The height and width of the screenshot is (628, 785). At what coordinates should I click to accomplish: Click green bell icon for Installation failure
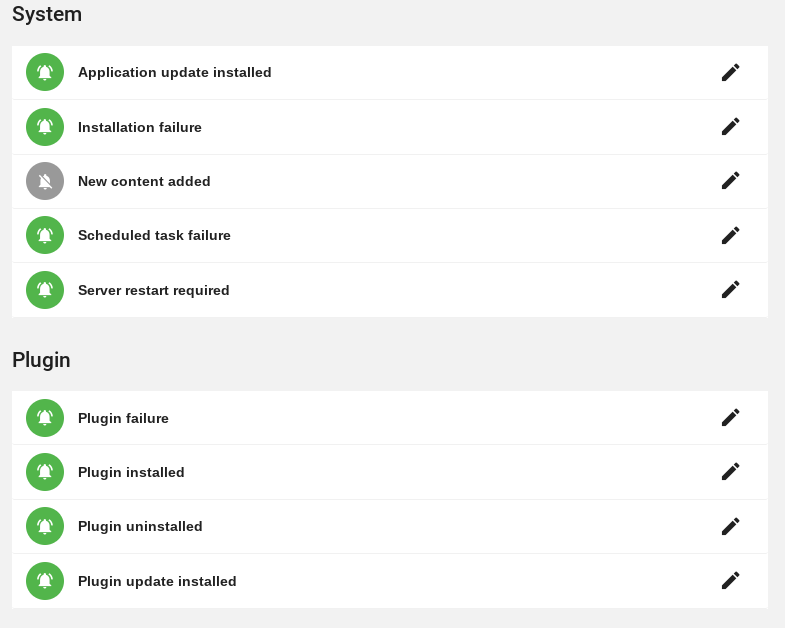[45, 127]
